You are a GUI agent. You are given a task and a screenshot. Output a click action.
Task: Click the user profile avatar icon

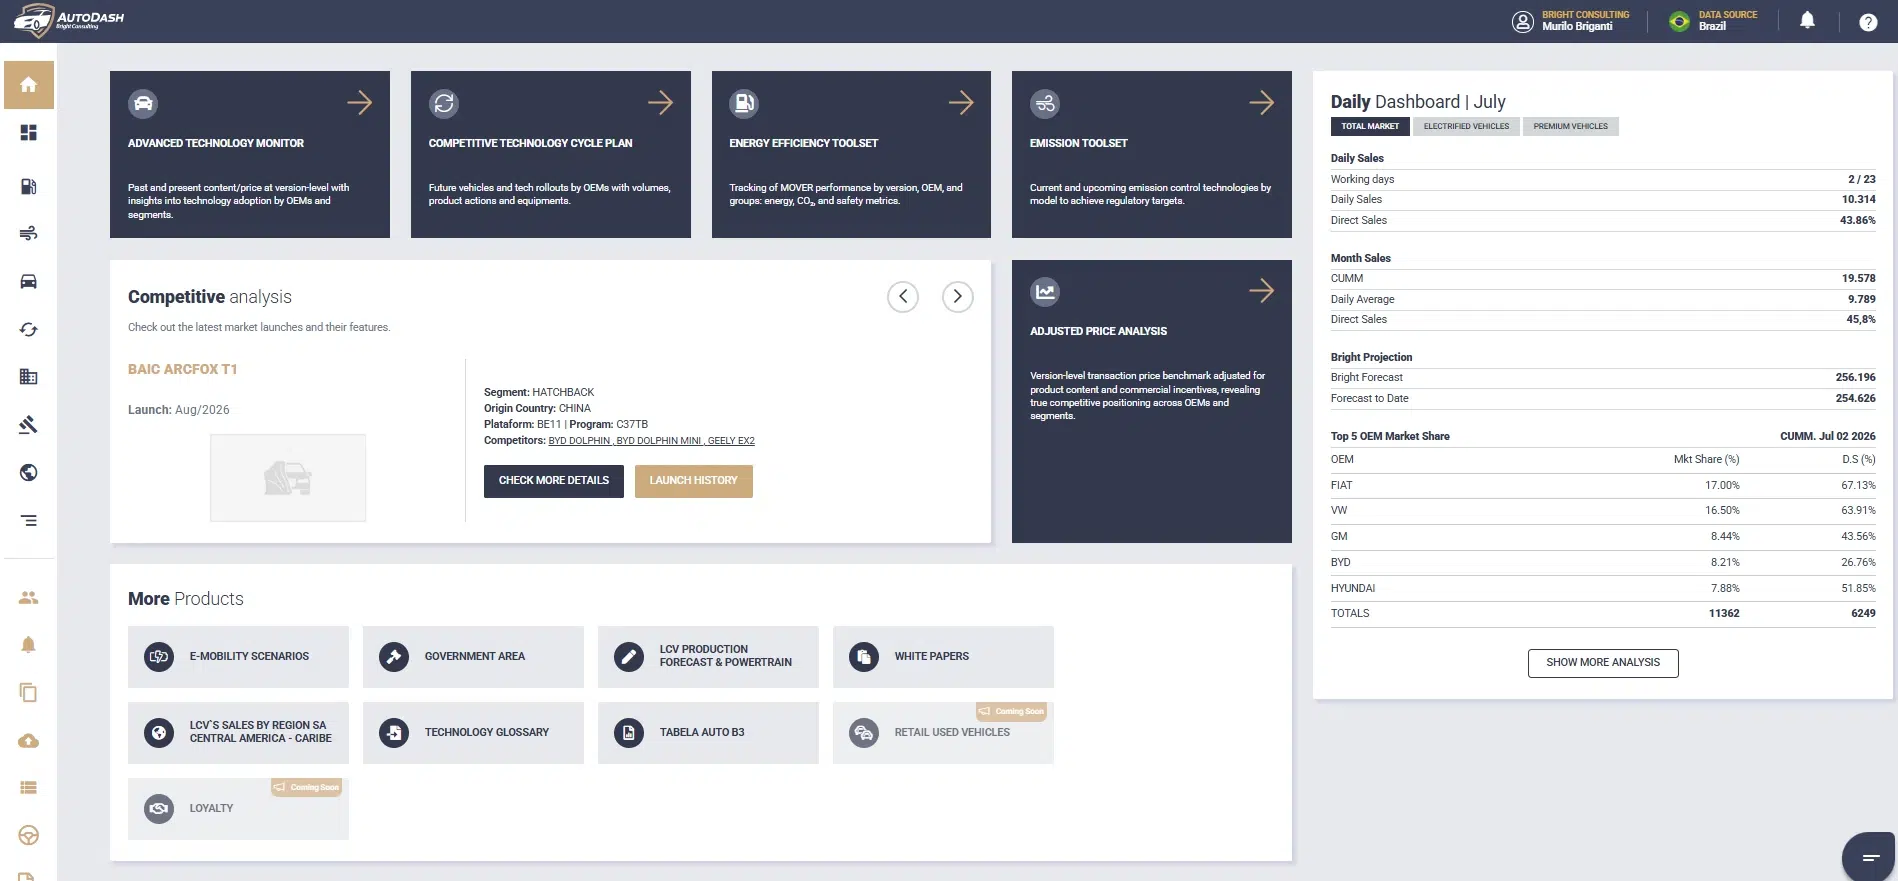(x=1523, y=22)
